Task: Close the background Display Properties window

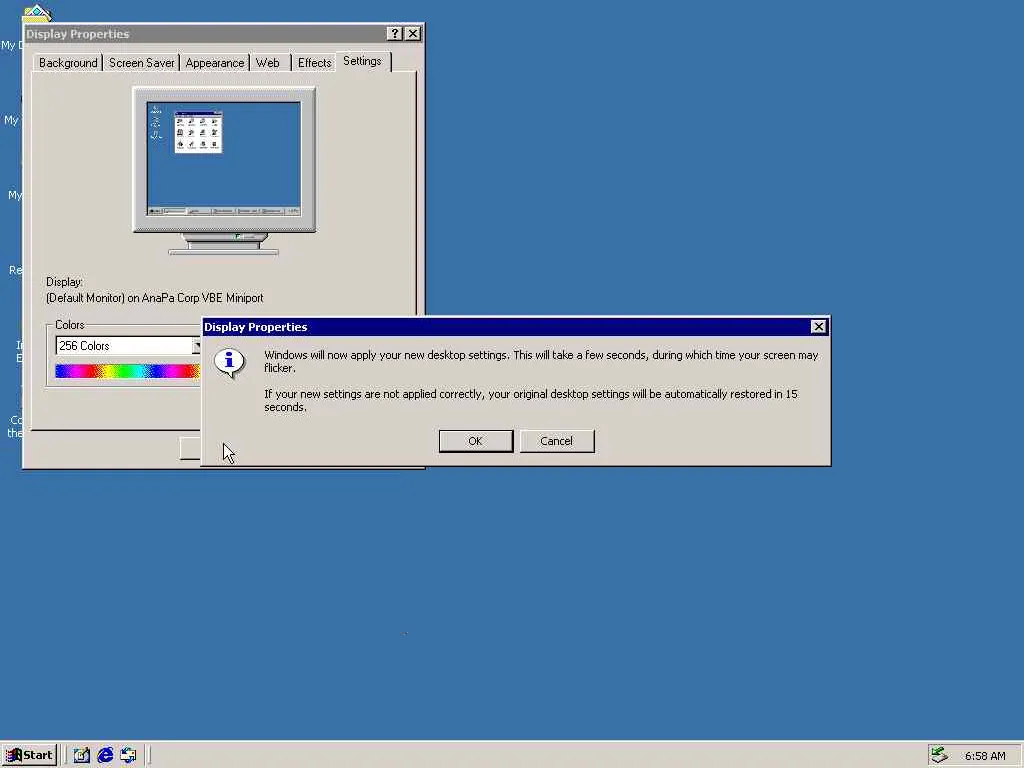Action: pyautogui.click(x=413, y=33)
